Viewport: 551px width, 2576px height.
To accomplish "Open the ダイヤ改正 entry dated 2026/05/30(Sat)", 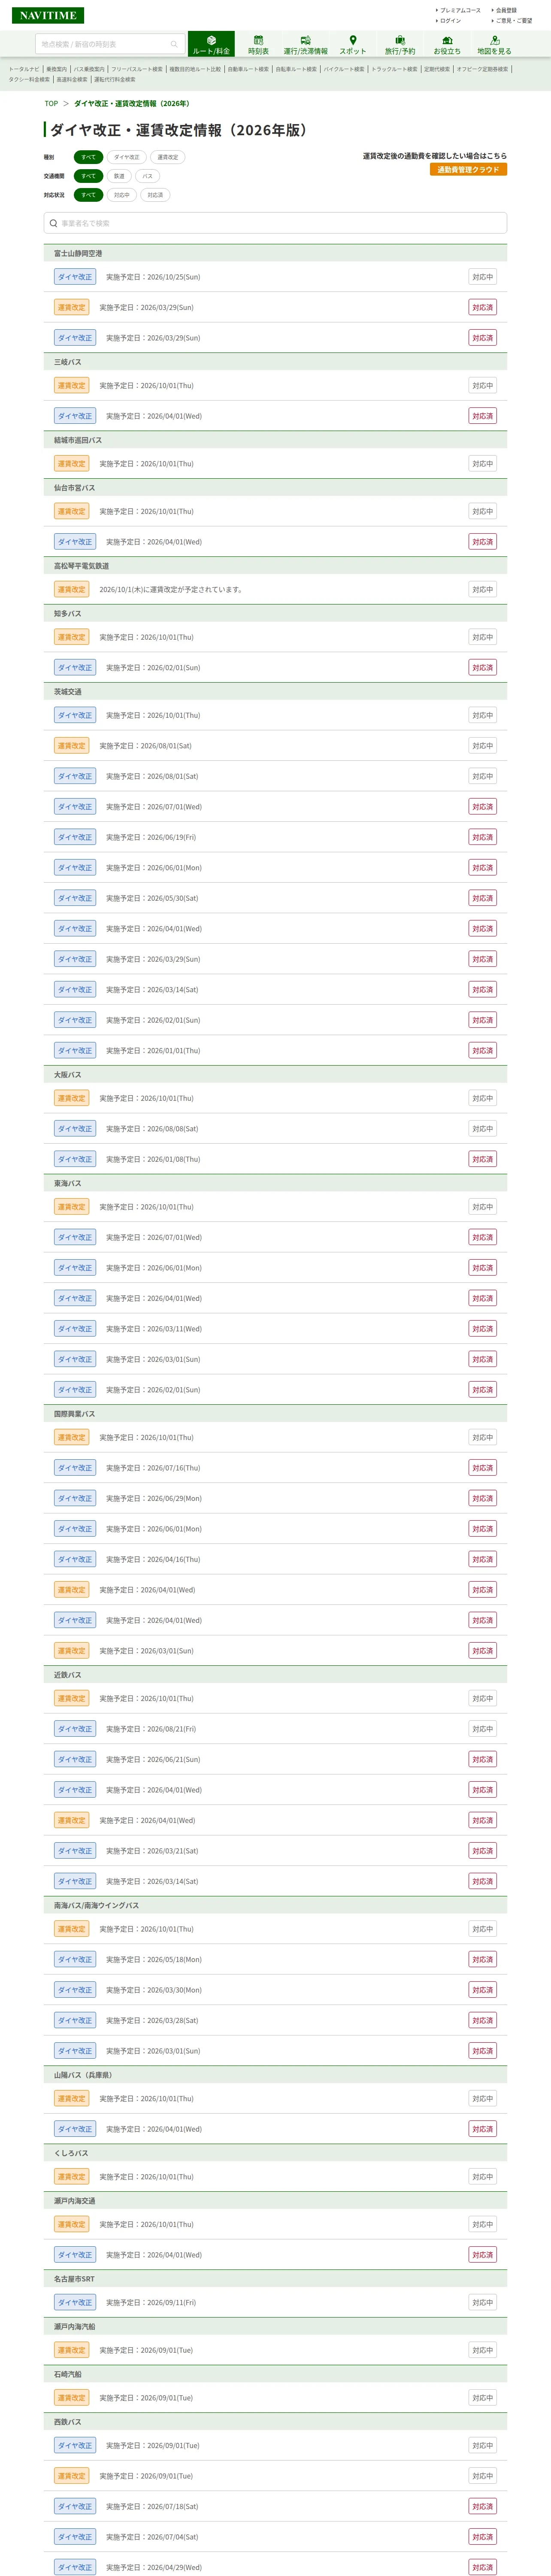I will click(x=275, y=898).
